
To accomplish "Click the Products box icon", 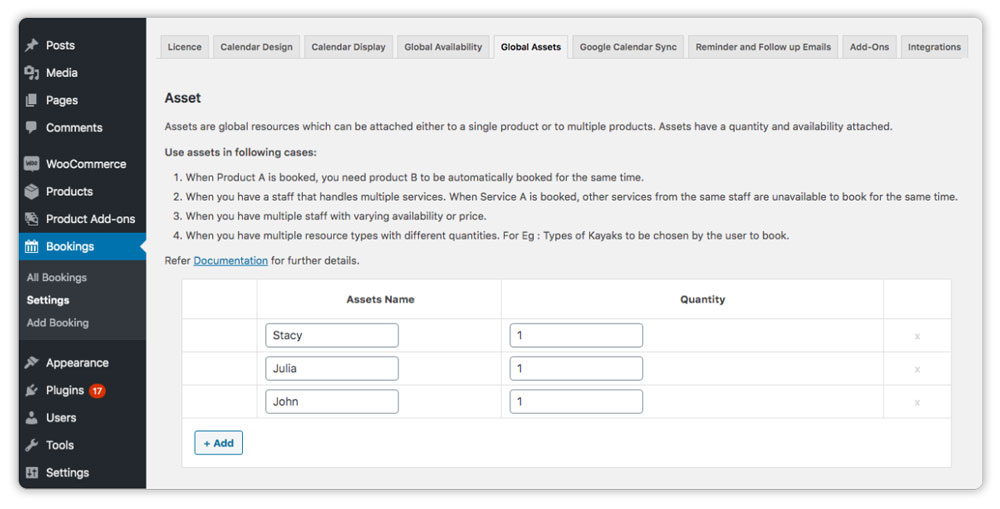I will (x=31, y=191).
